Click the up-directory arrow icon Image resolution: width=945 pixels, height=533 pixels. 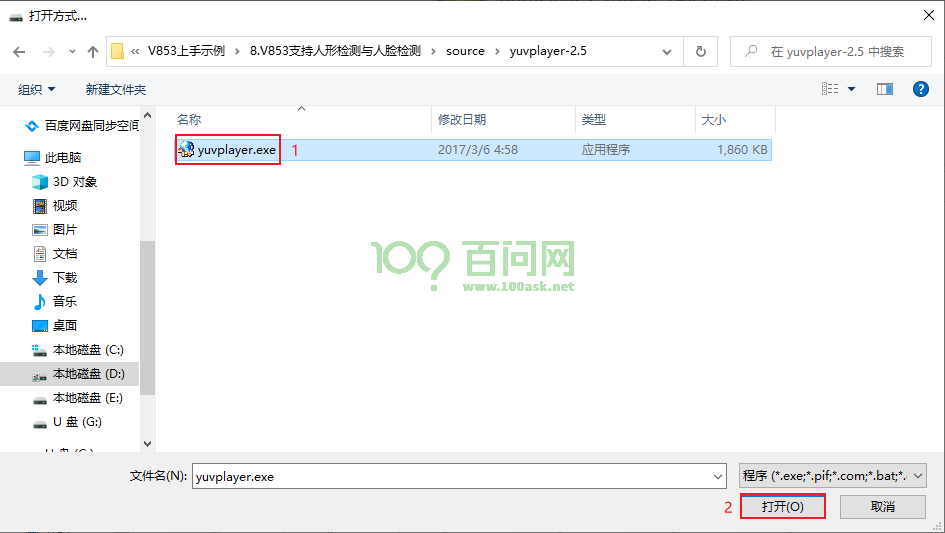pos(93,52)
